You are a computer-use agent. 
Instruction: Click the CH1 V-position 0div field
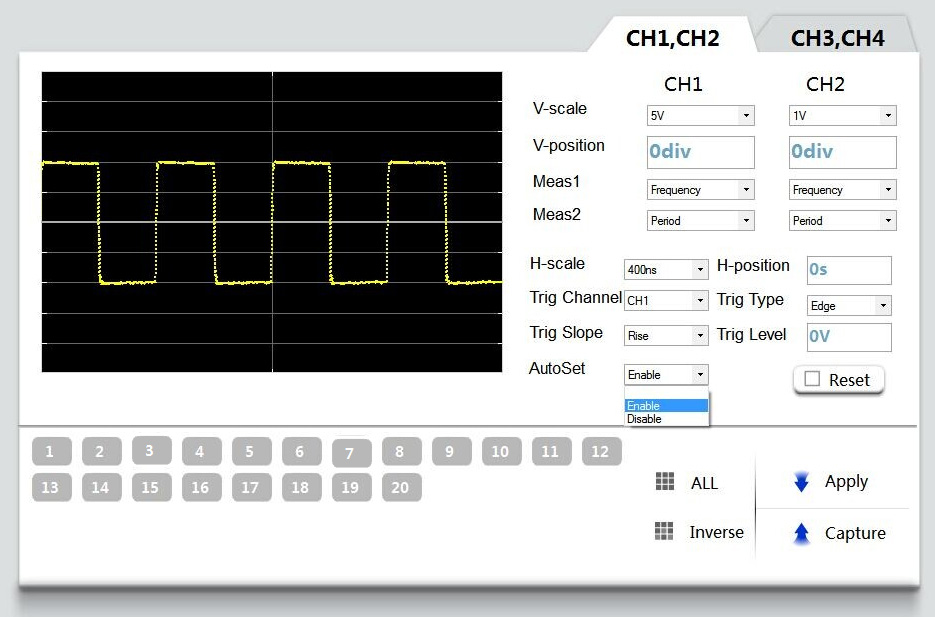pyautogui.click(x=700, y=152)
